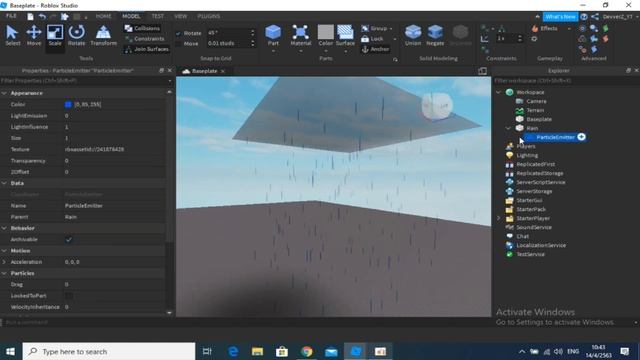This screenshot has height=360, width=640.
Task: Activate the Move tool
Action: tap(34, 36)
